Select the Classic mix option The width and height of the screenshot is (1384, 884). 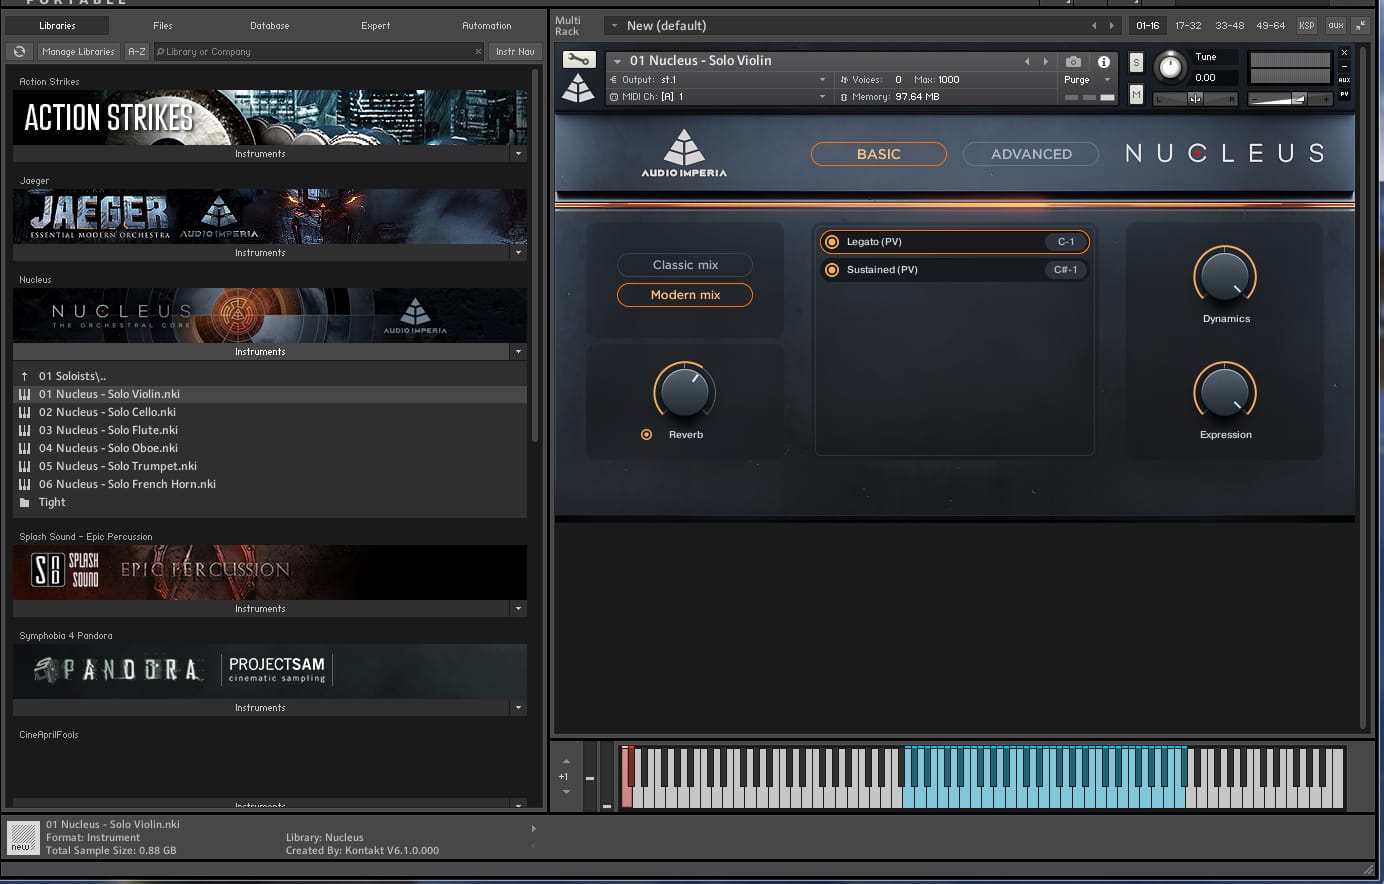click(685, 265)
